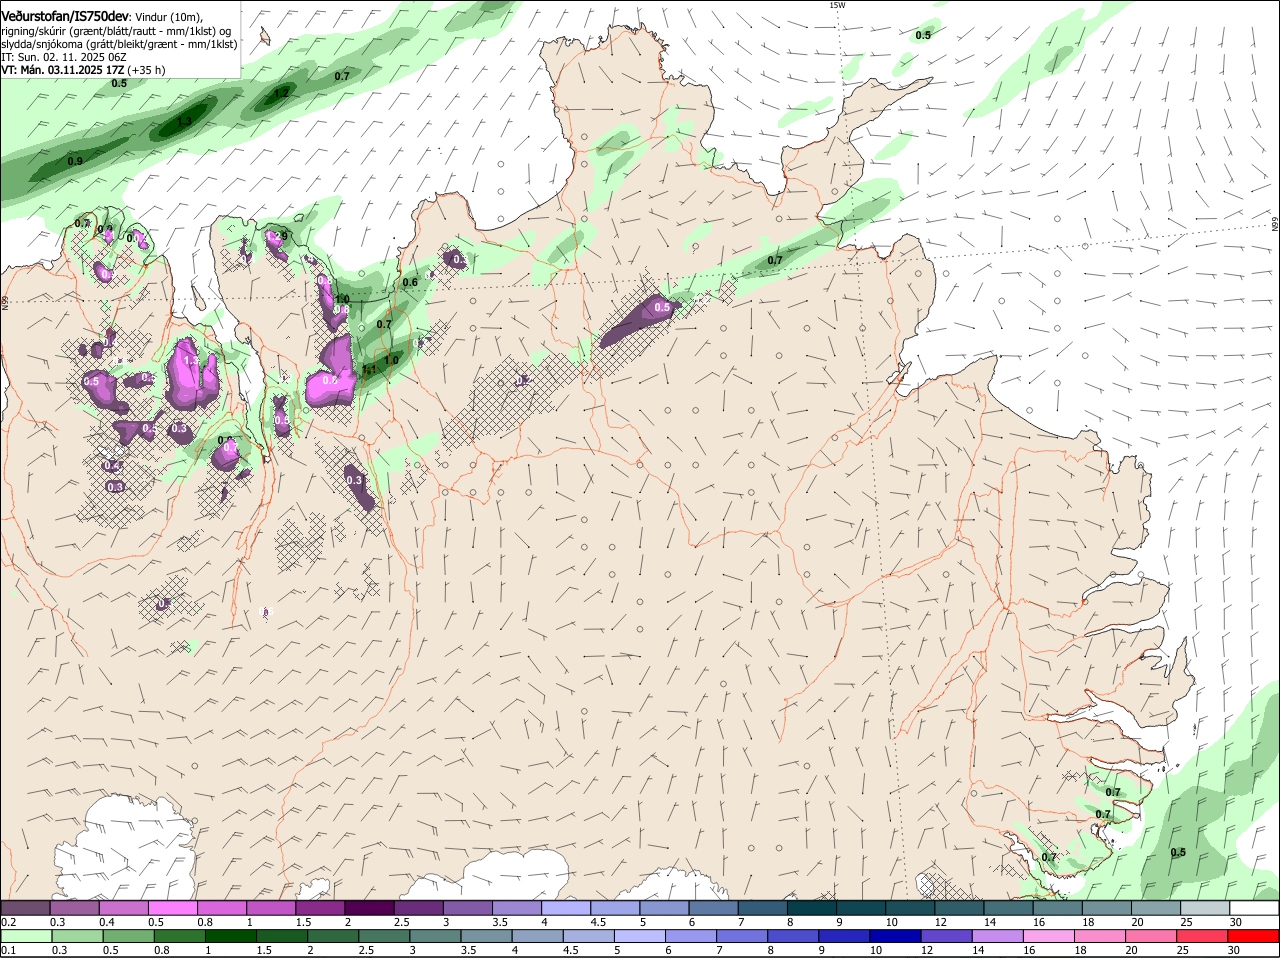Screen dimensions: 1280x958
Task: Click the '0.5' value in the purple snow band
Action: pos(661,308)
